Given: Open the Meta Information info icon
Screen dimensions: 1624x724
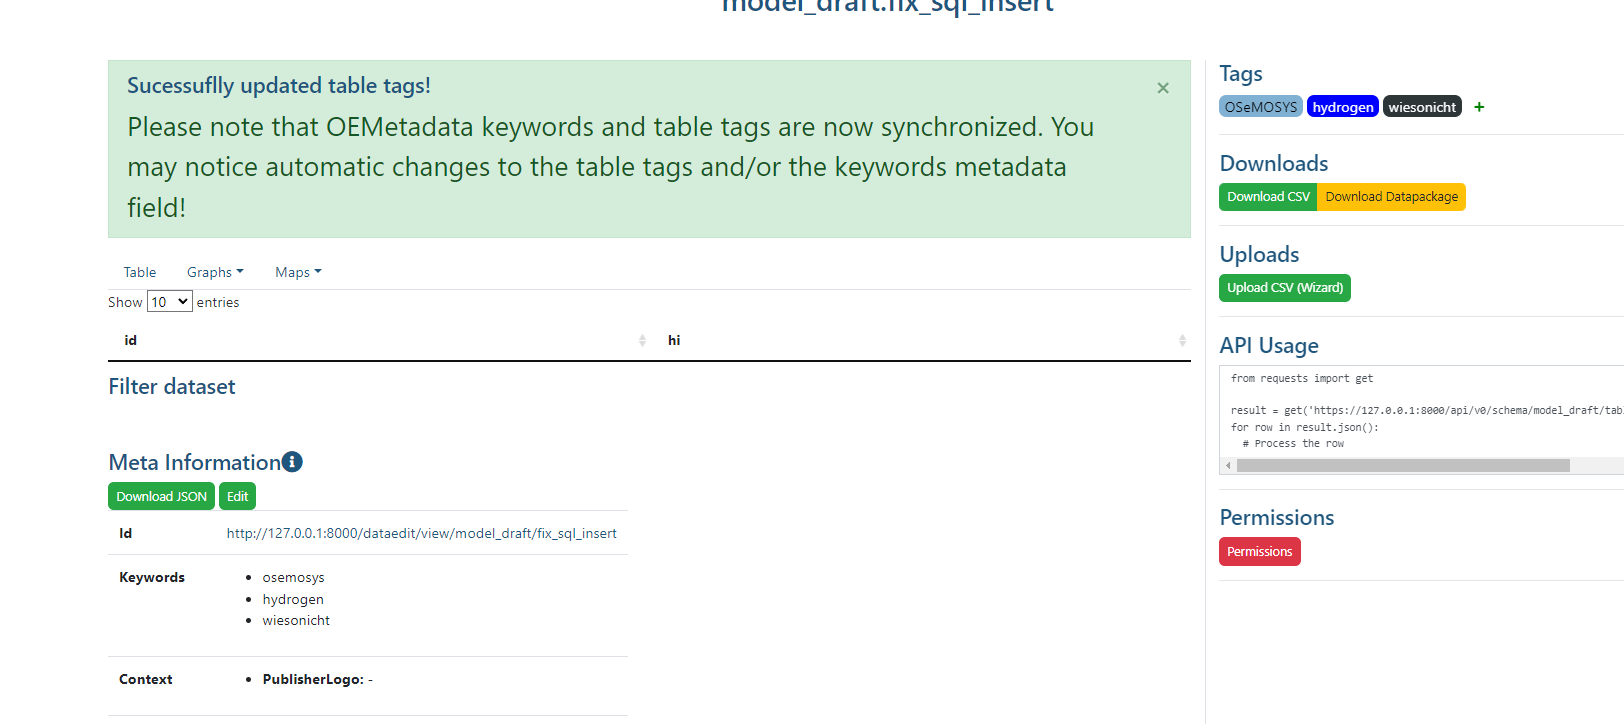Looking at the screenshot, I should [x=291, y=461].
